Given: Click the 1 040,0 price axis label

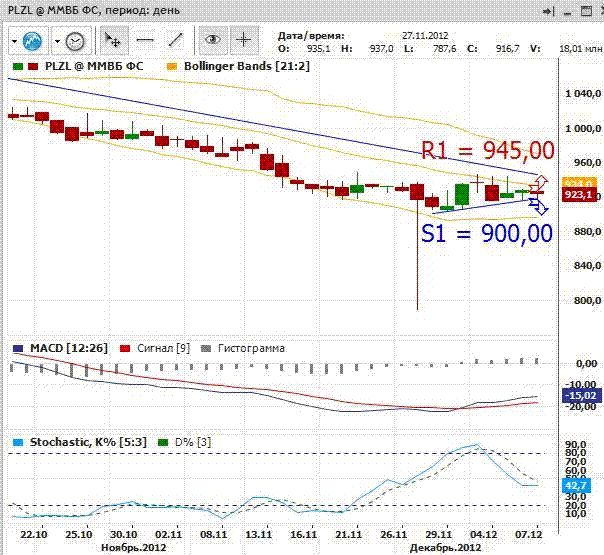Looking at the screenshot, I should (x=582, y=94).
